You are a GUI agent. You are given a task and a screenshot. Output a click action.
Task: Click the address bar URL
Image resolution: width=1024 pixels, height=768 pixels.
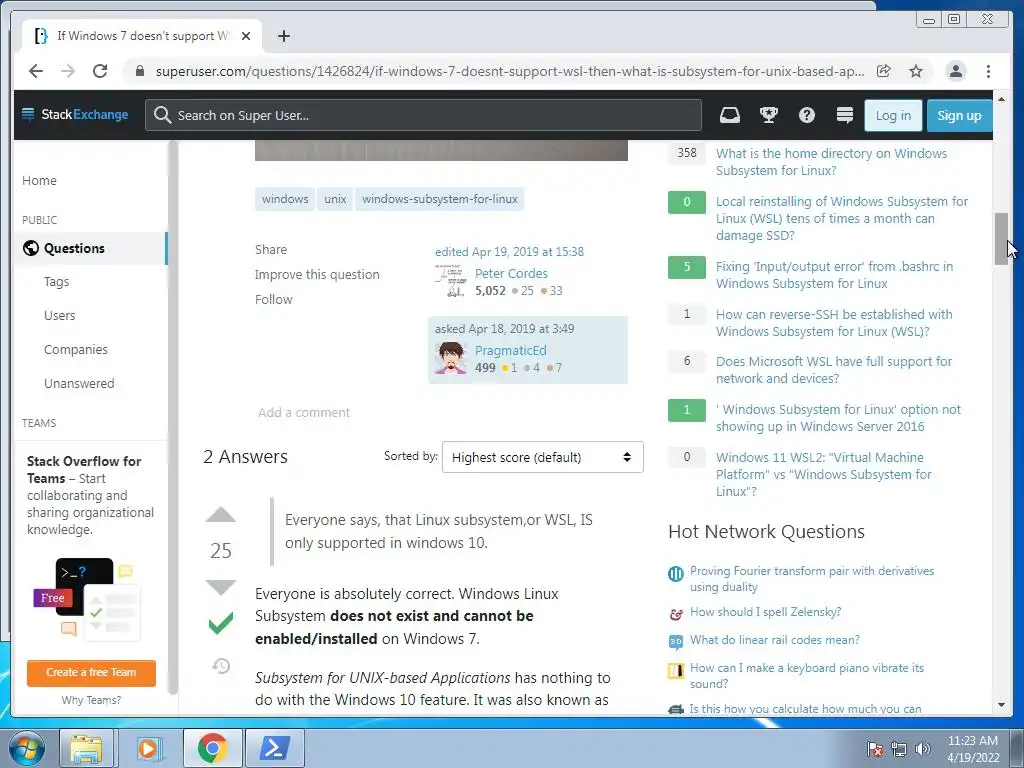click(x=509, y=71)
